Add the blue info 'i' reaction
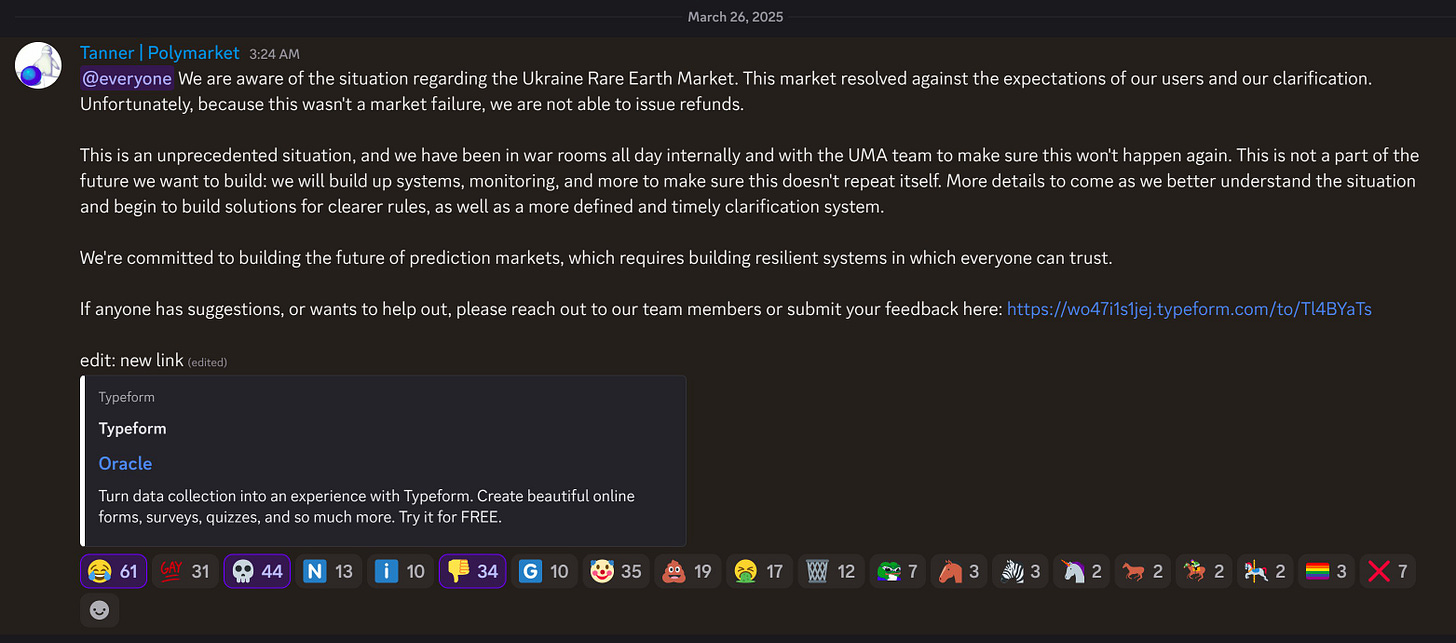The height and width of the screenshot is (643, 1456). tap(400, 571)
